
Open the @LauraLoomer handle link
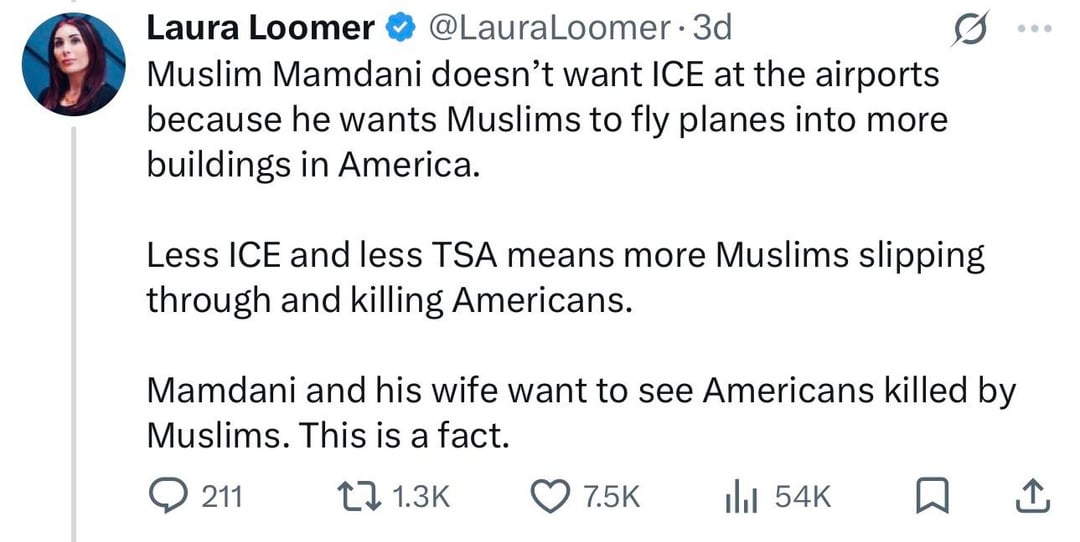coord(547,29)
